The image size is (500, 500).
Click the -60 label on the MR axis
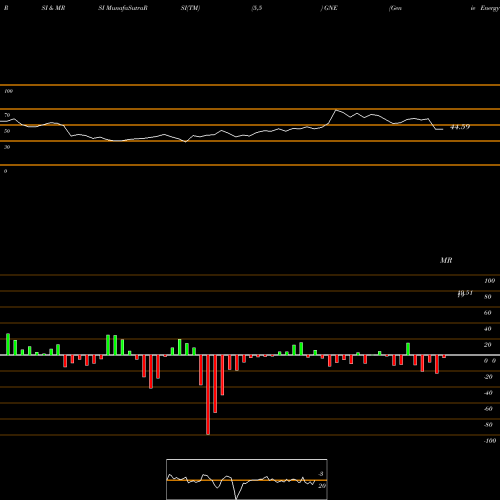point(488,409)
